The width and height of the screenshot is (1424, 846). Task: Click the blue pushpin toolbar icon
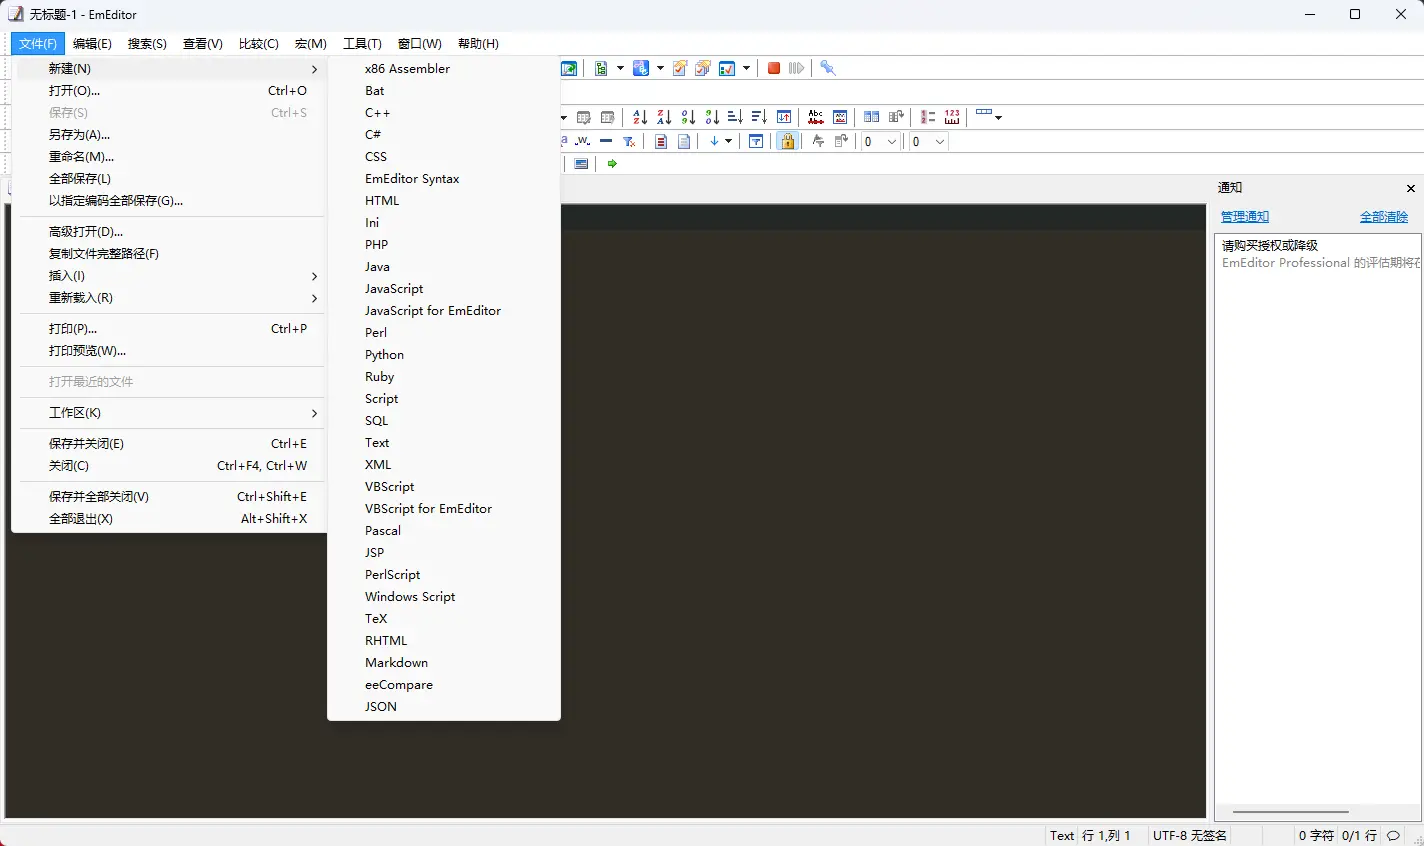(827, 68)
